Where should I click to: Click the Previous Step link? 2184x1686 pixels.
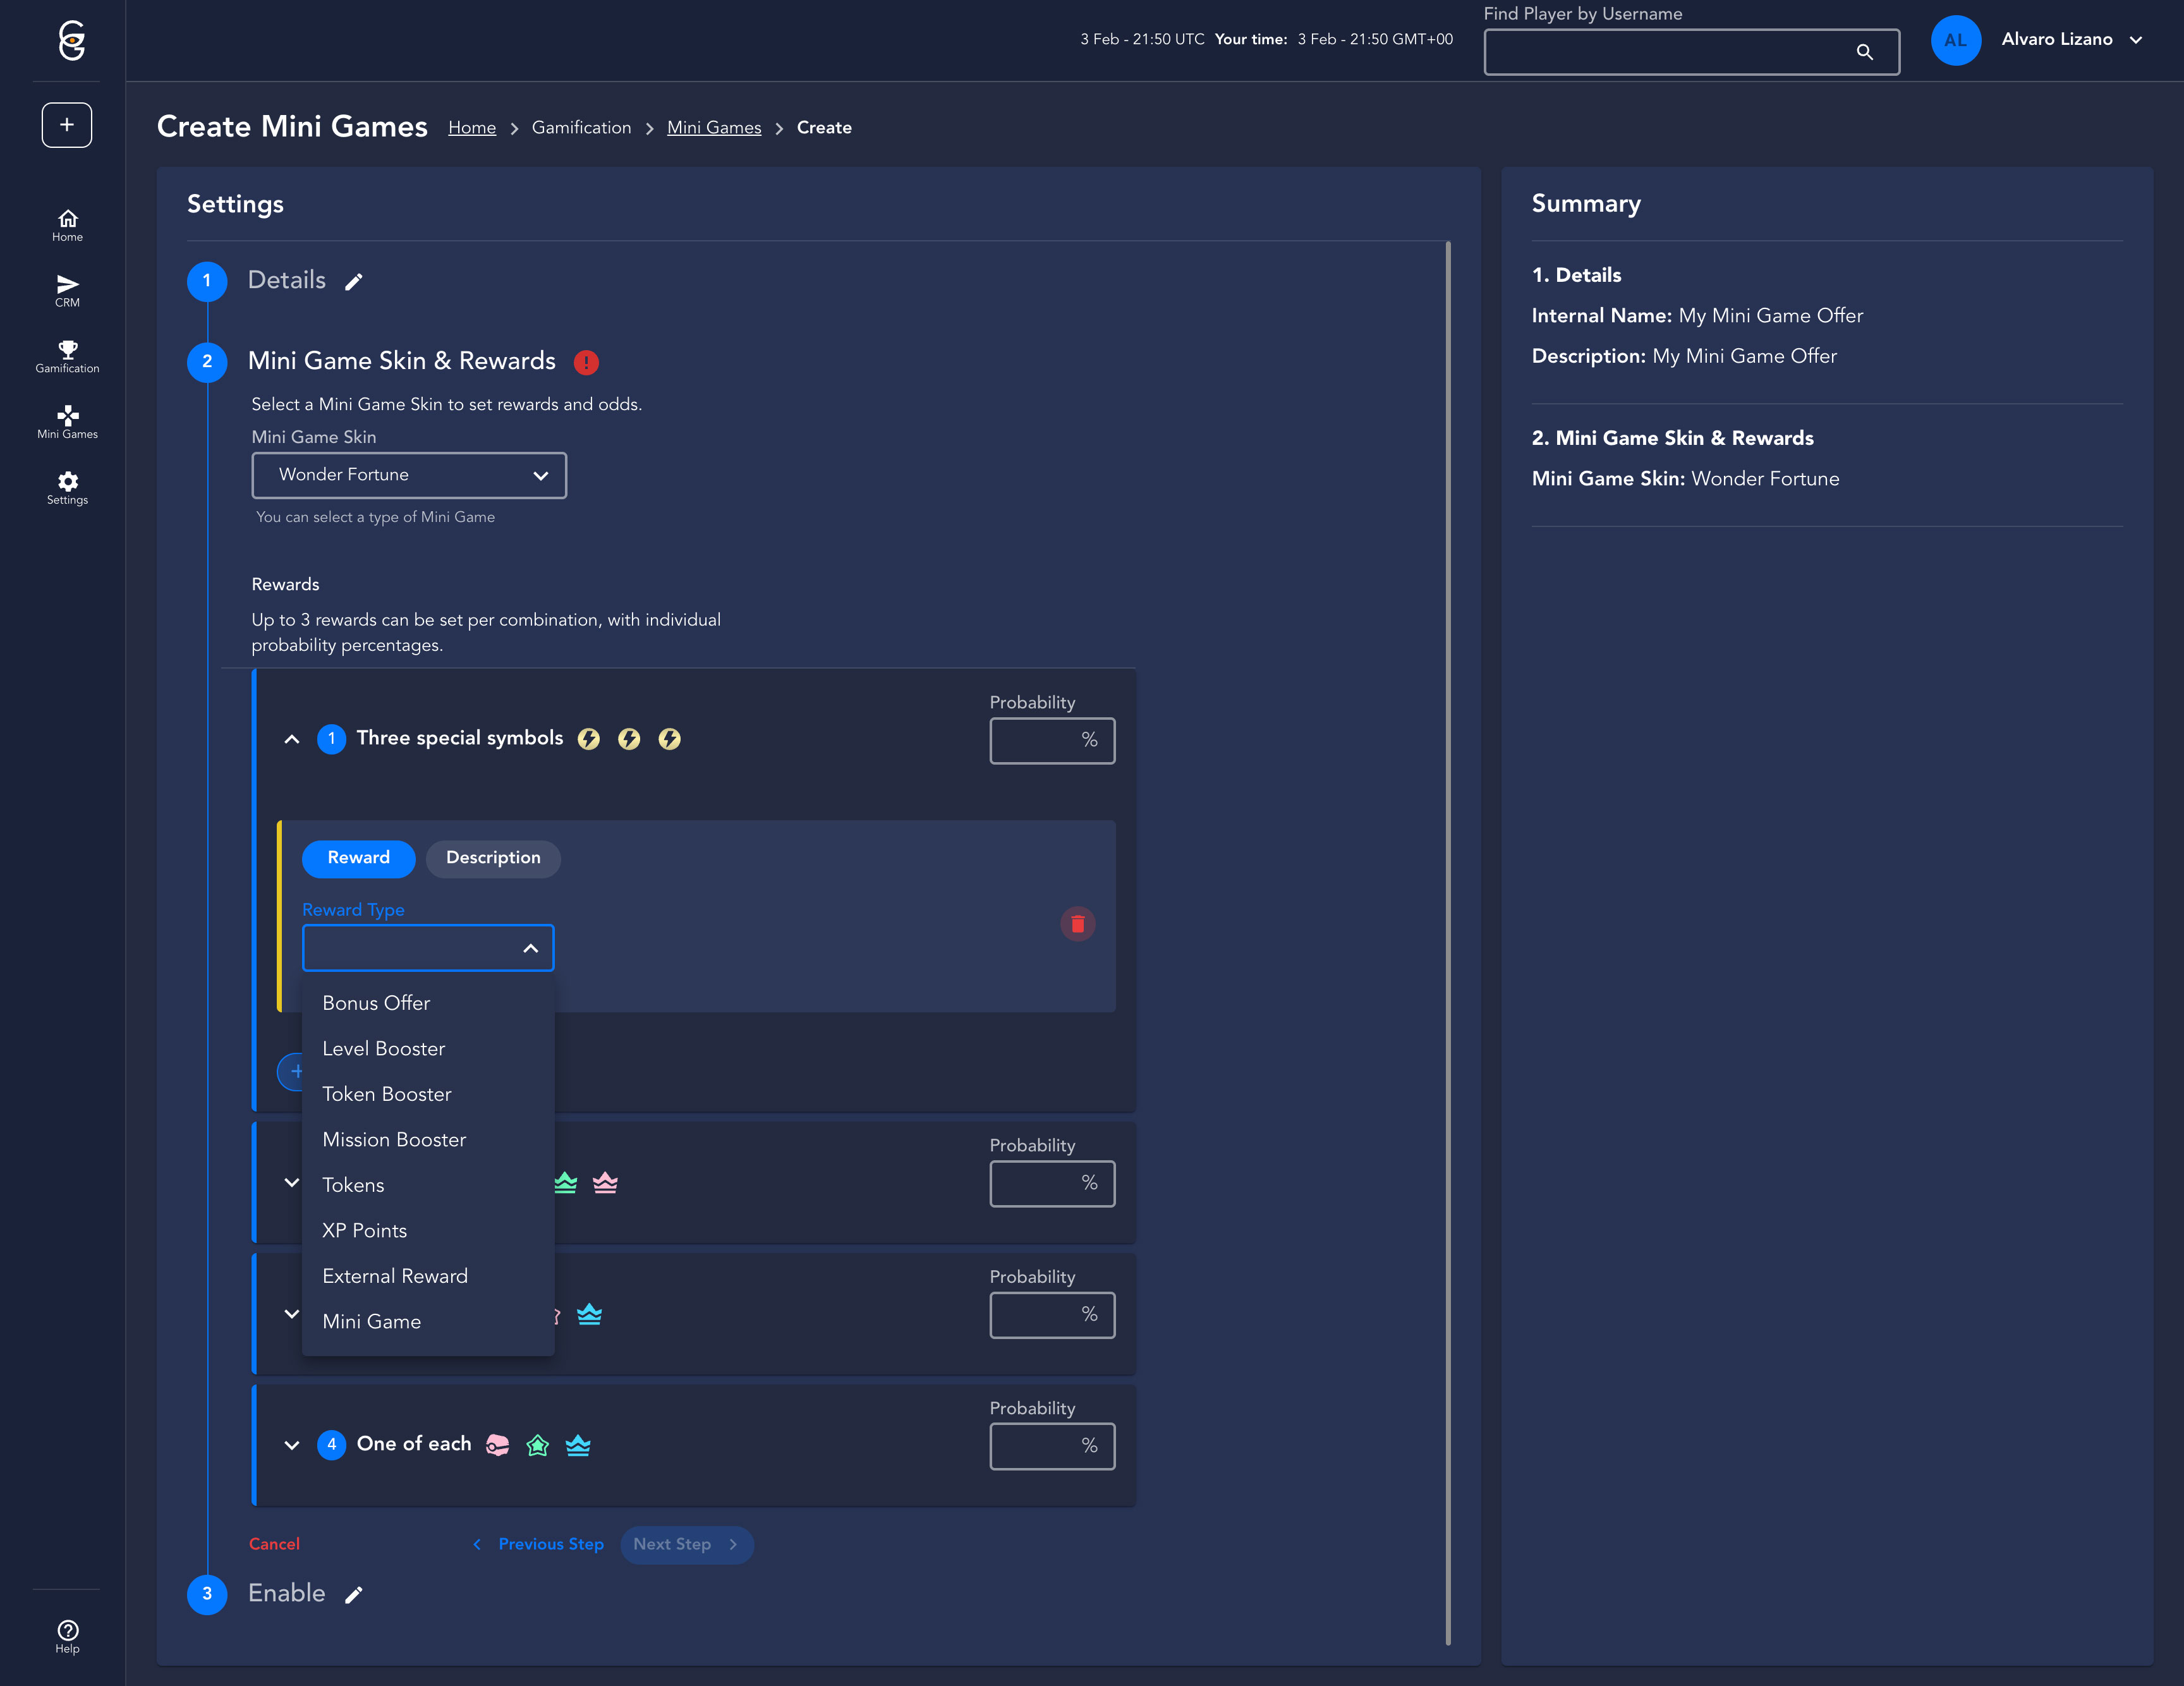click(x=550, y=1544)
